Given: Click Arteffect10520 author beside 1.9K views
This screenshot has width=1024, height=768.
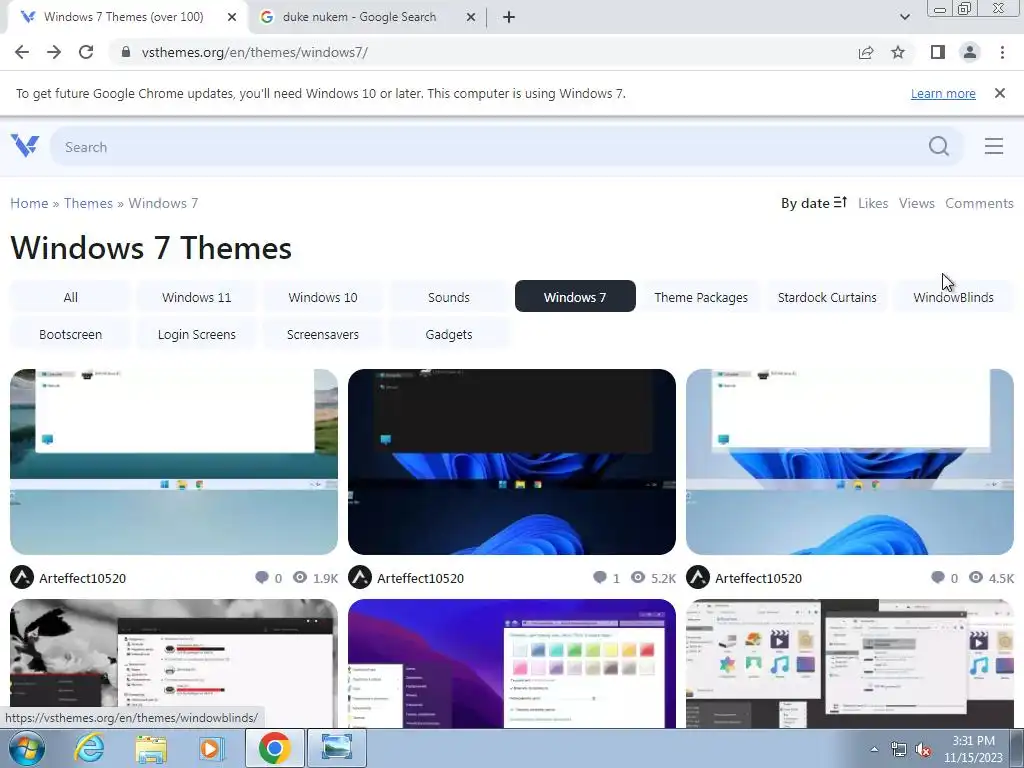Looking at the screenshot, I should 82,578.
